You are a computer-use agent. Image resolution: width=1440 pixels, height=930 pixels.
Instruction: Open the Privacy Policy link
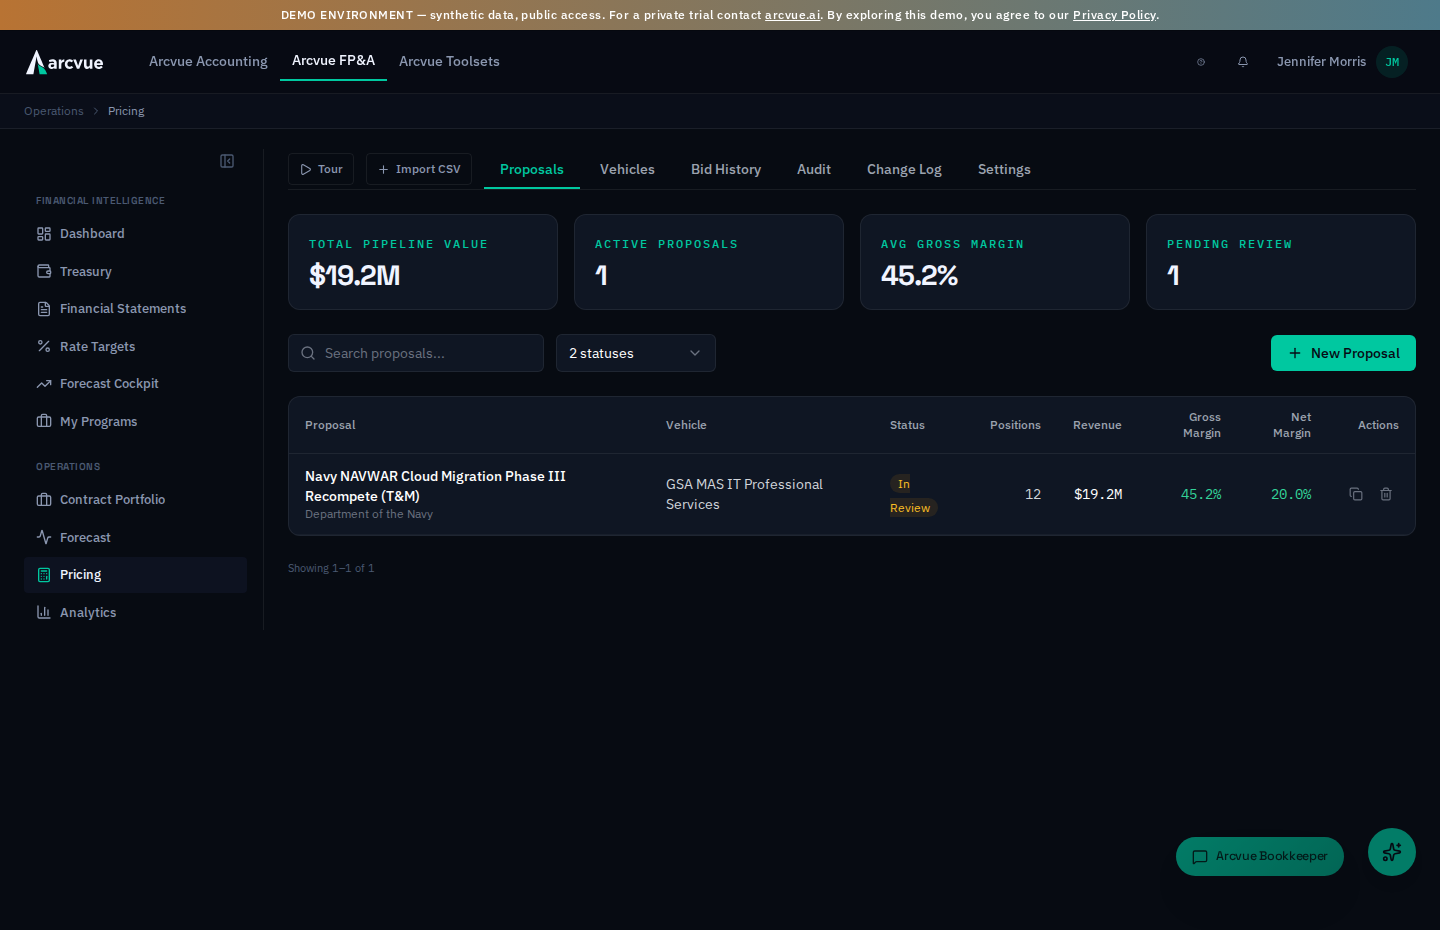[x=1114, y=15]
